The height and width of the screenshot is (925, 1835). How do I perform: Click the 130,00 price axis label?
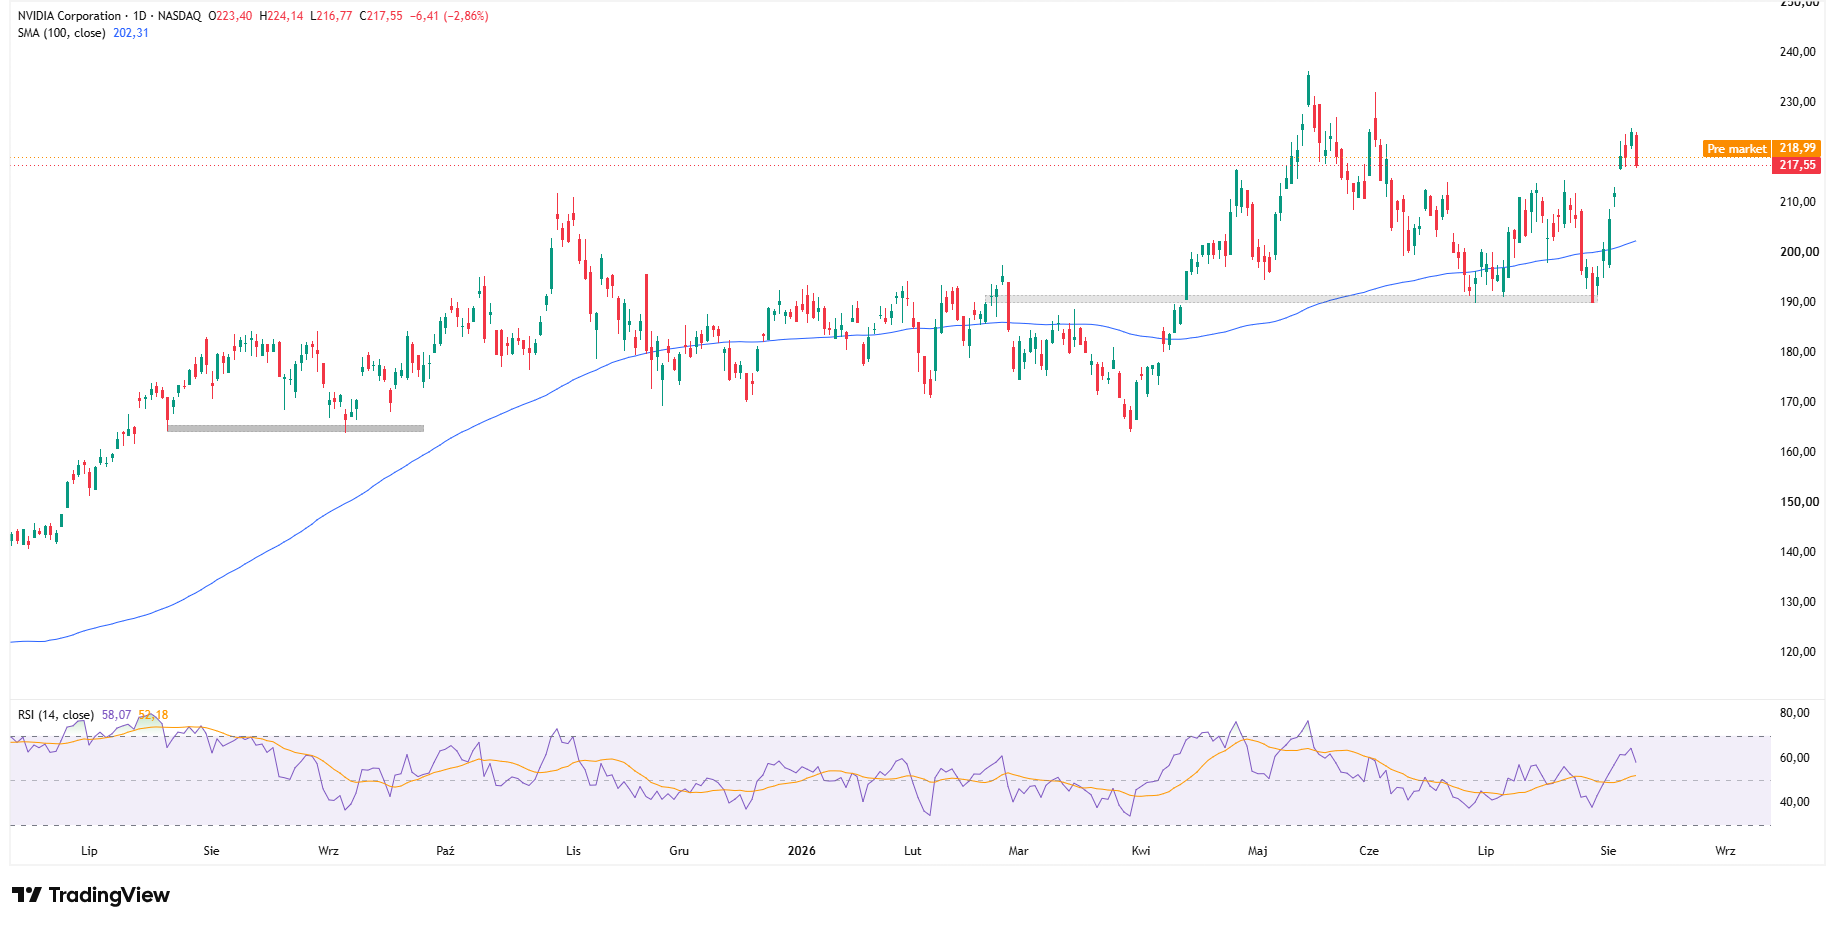1797,602
